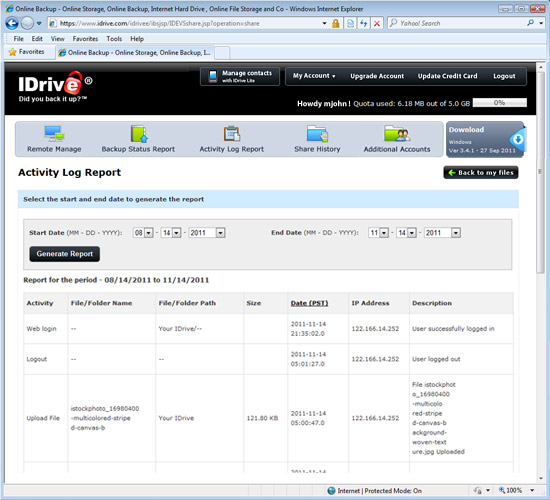Open Remote Manage computer icon
Screen dimensions: 550x500
click(x=54, y=134)
